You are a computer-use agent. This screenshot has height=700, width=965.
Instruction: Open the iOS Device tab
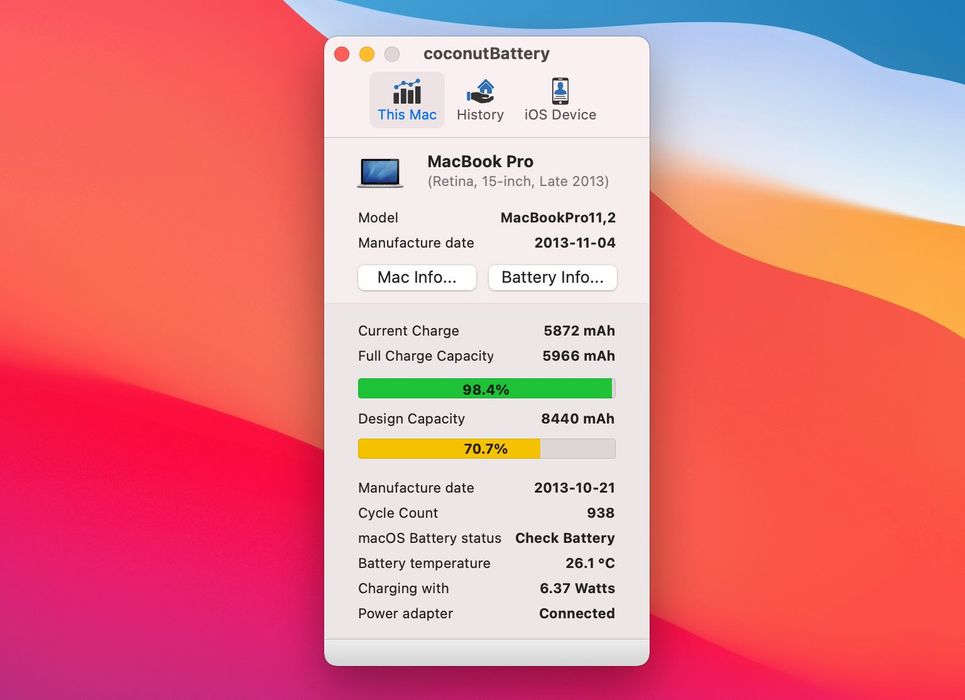[560, 100]
